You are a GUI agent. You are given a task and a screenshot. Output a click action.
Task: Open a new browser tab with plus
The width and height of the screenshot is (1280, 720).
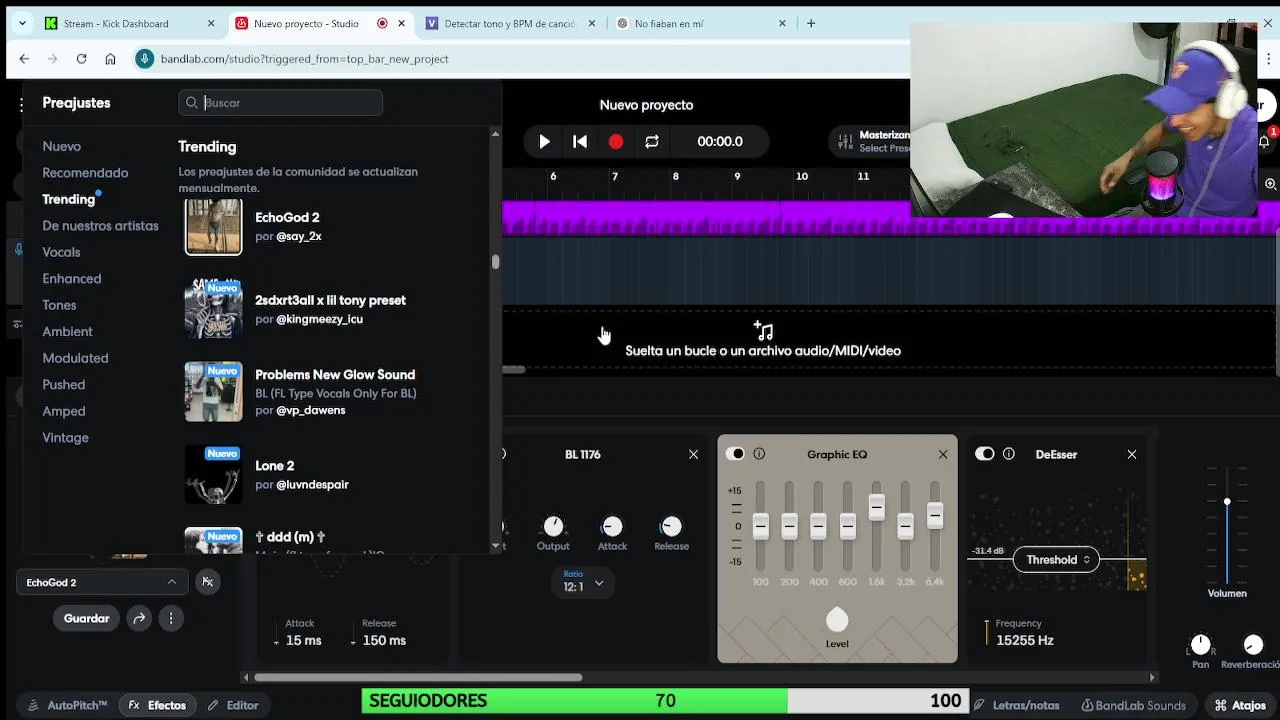pyautogui.click(x=811, y=23)
